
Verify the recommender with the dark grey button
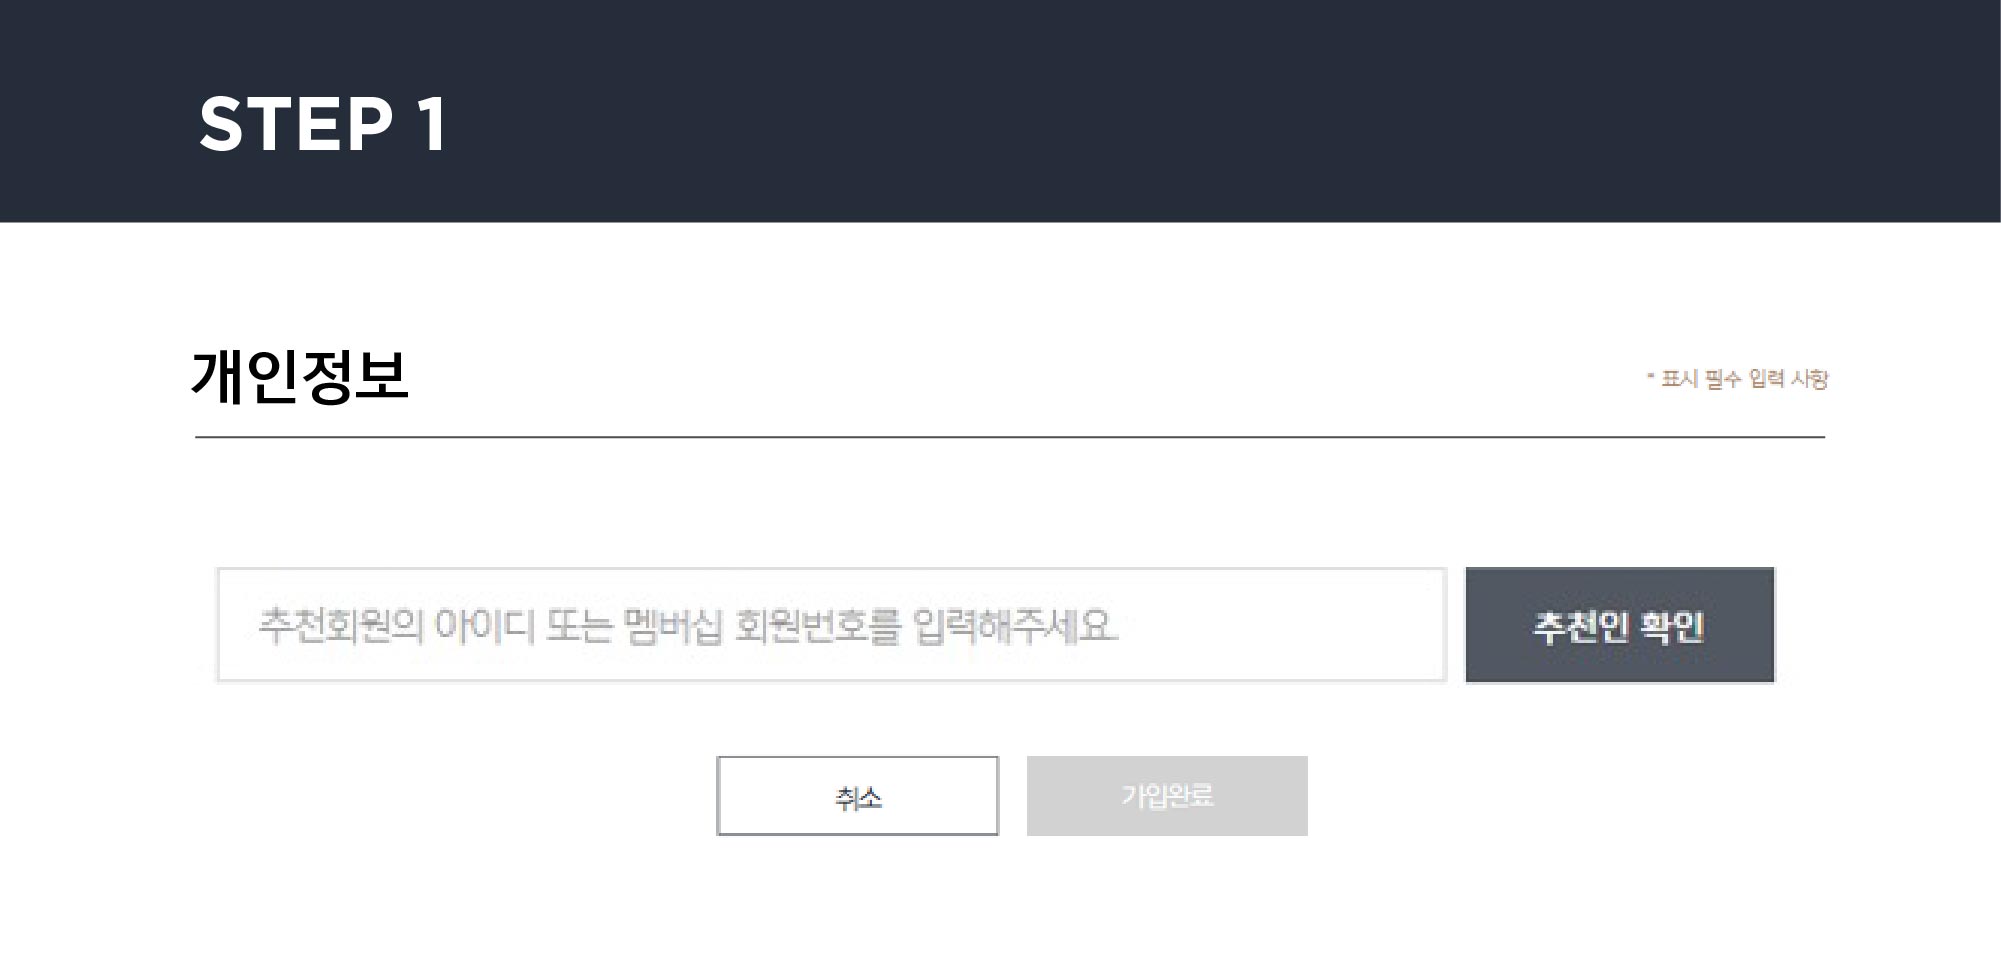click(1619, 625)
